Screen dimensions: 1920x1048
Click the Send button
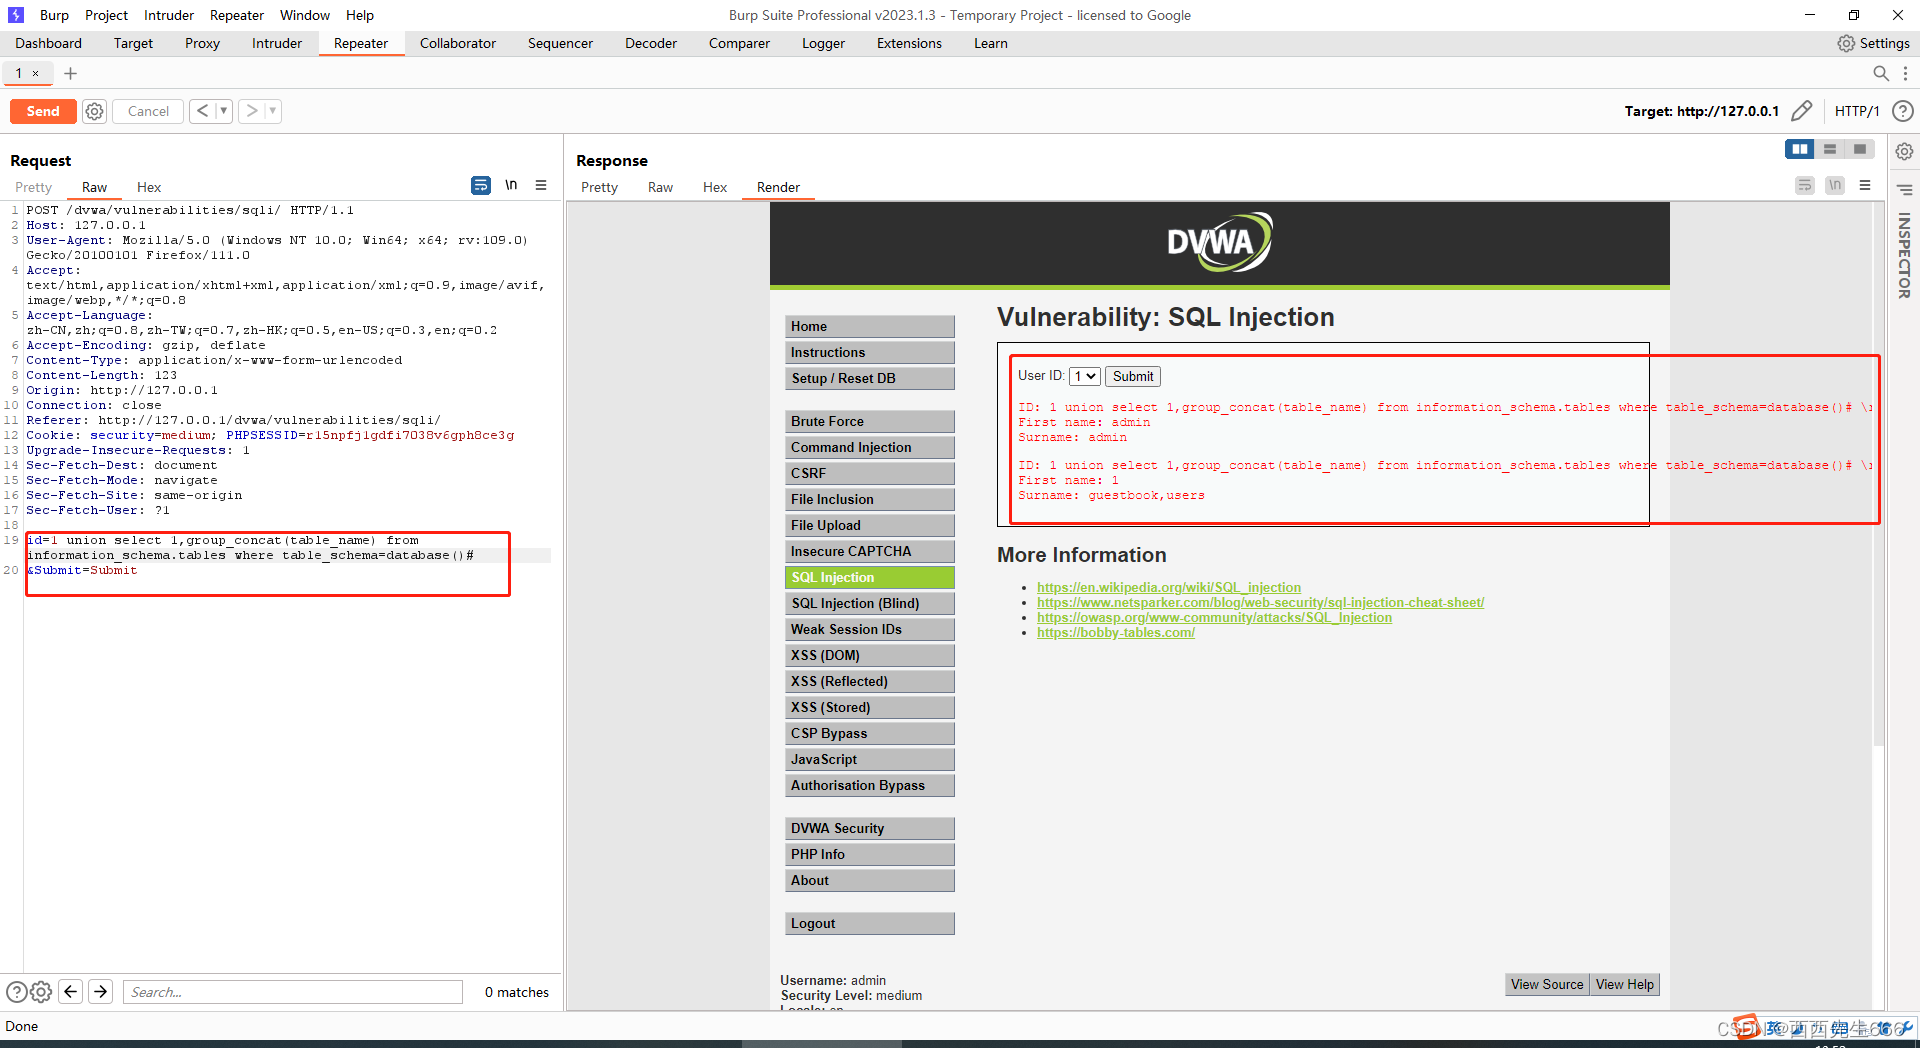coord(43,111)
